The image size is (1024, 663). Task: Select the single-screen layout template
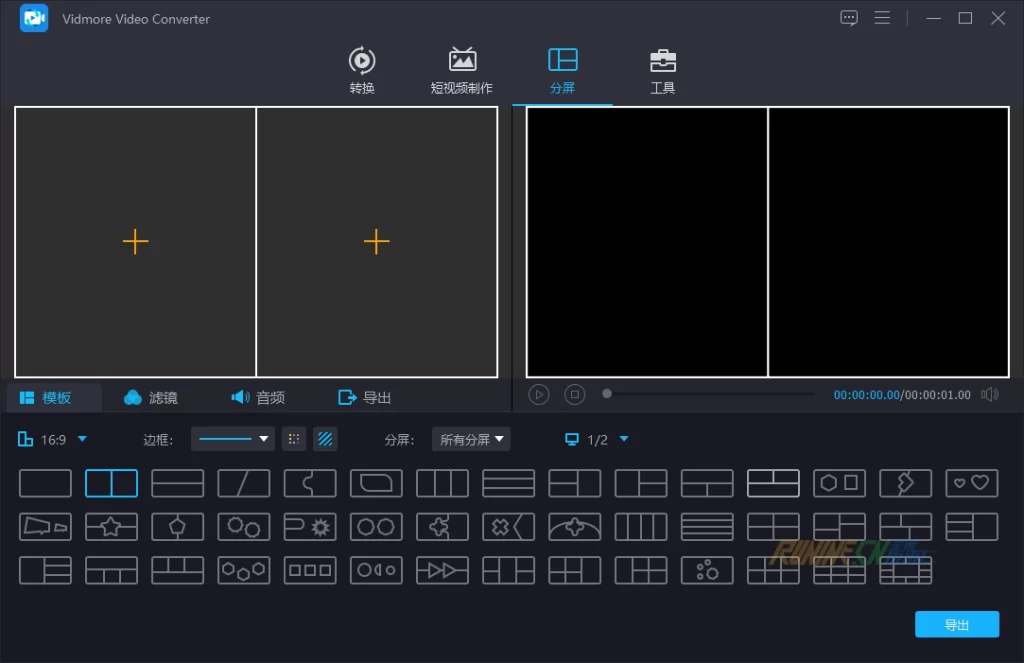(x=45, y=483)
